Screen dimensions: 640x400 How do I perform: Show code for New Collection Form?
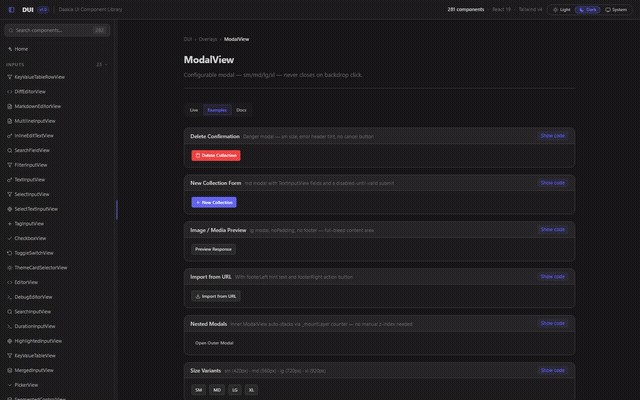point(553,183)
